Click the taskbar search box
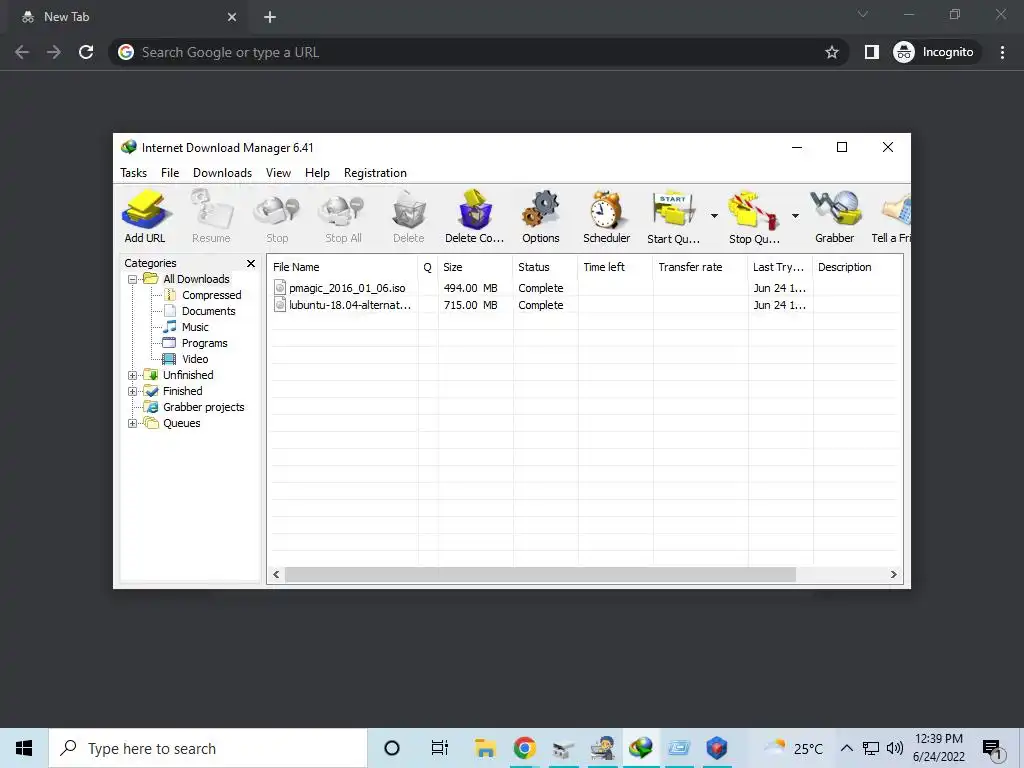 (x=208, y=748)
